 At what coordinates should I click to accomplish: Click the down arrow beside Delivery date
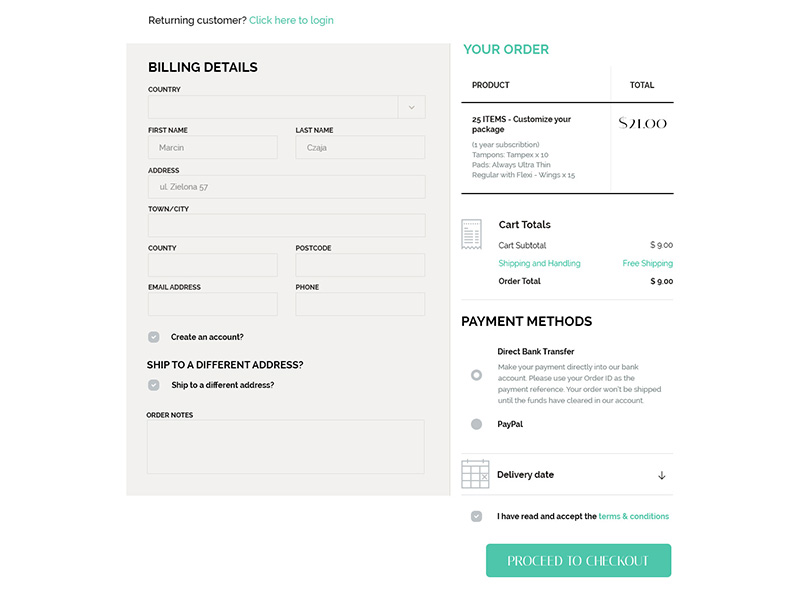pyautogui.click(x=661, y=475)
